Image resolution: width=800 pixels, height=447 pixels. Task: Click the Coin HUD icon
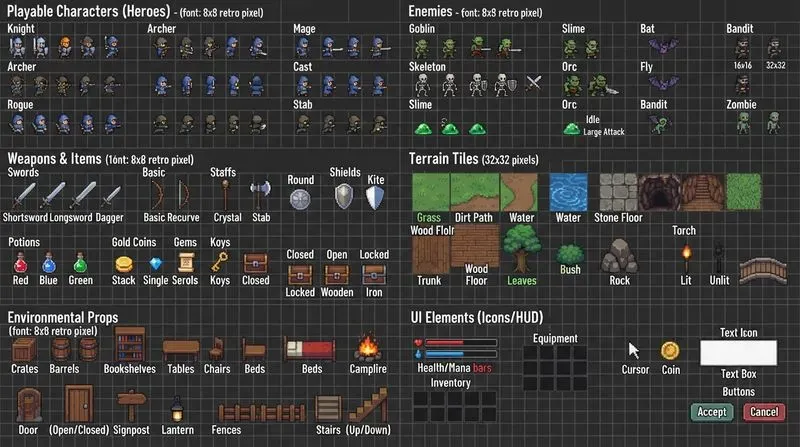tap(670, 351)
